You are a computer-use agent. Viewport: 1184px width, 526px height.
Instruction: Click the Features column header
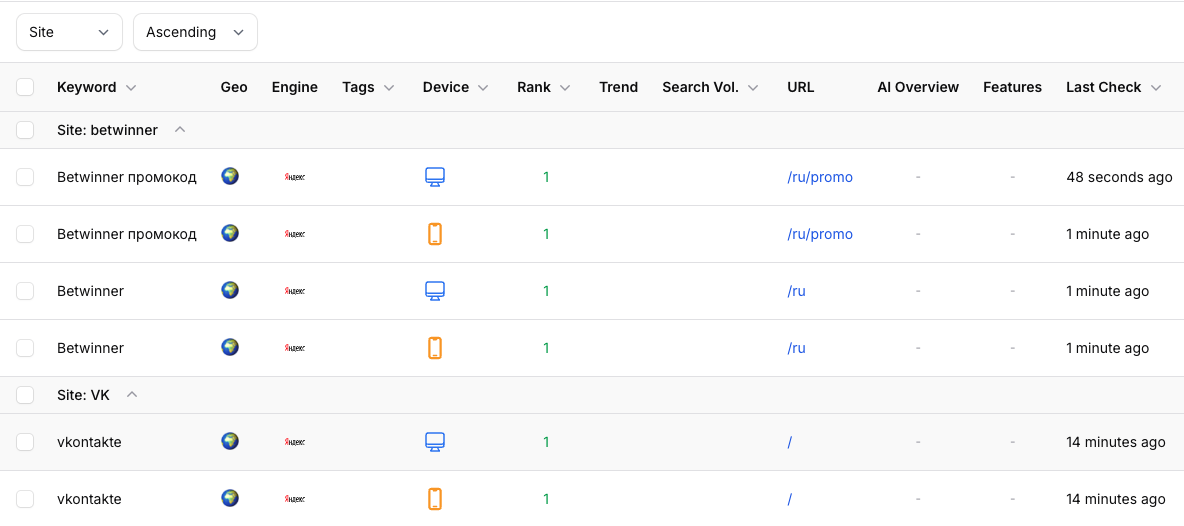pos(1013,88)
